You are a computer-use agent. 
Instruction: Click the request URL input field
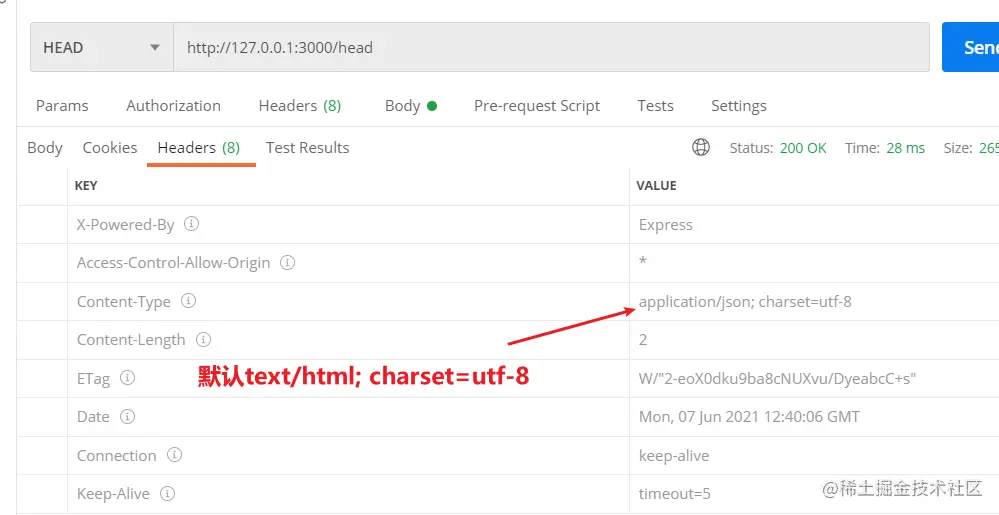click(x=550, y=47)
